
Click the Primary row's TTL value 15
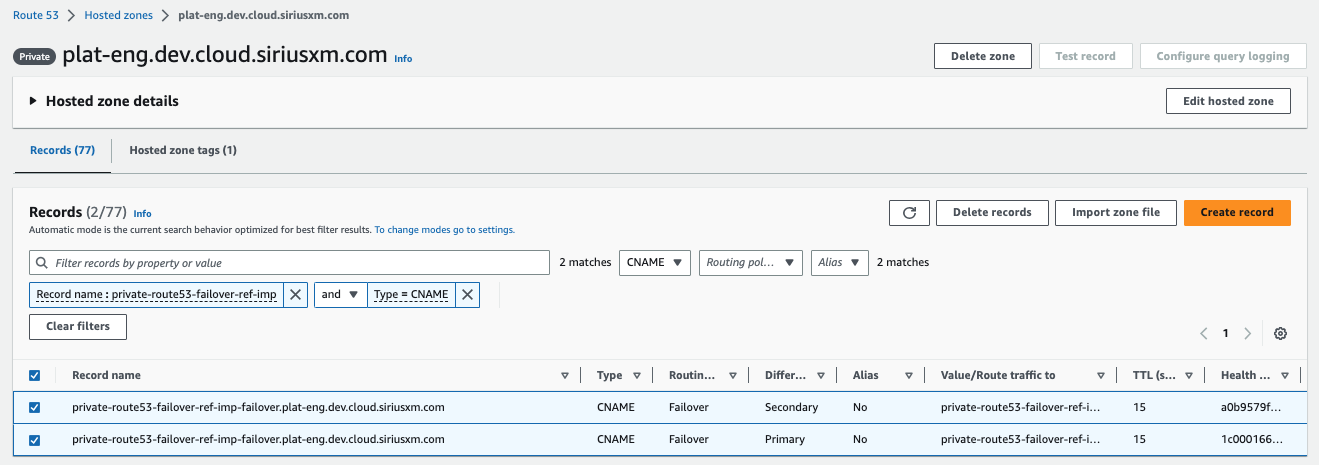[1140, 439]
